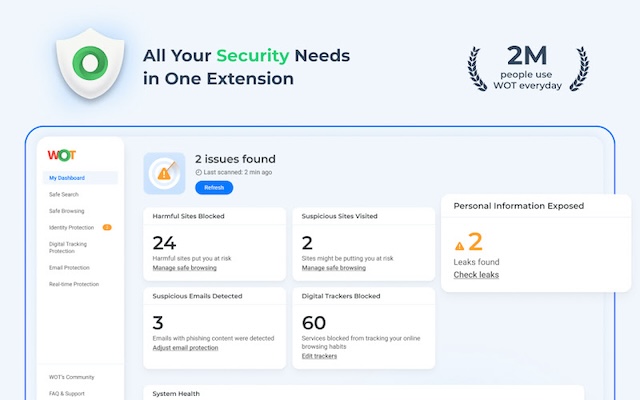The image size is (640, 400).
Task: Click Suspicious Emails Detected title
Action: 197,296
